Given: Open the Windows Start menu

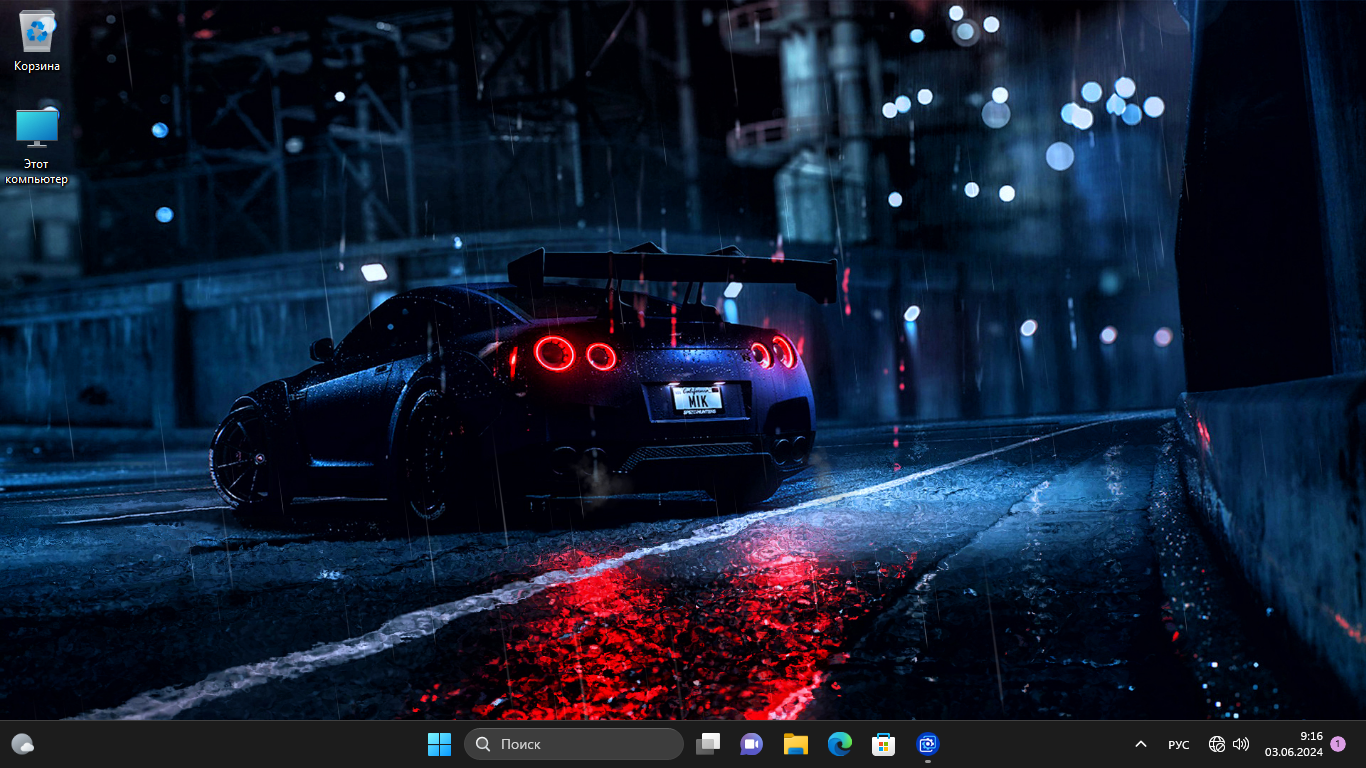Looking at the screenshot, I should pos(439,744).
